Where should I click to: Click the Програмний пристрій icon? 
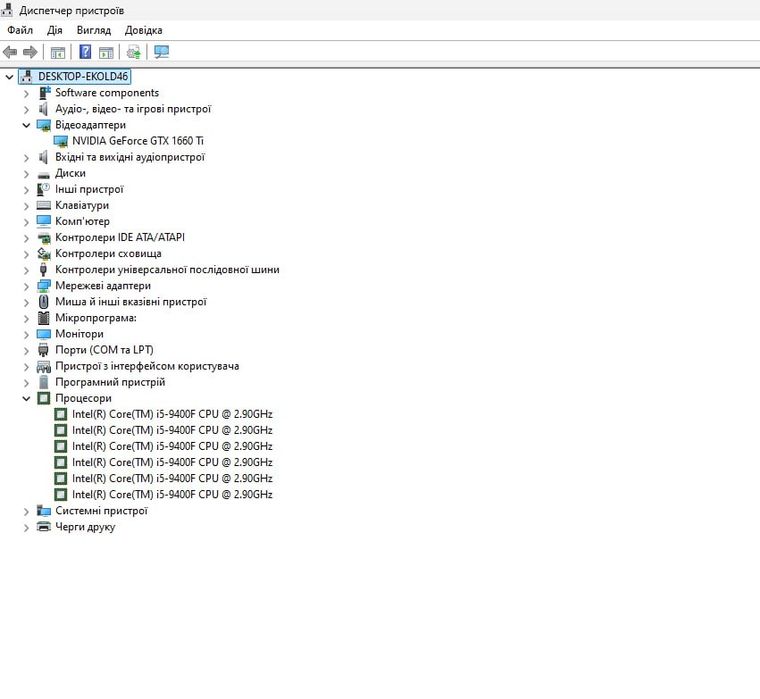click(44, 382)
